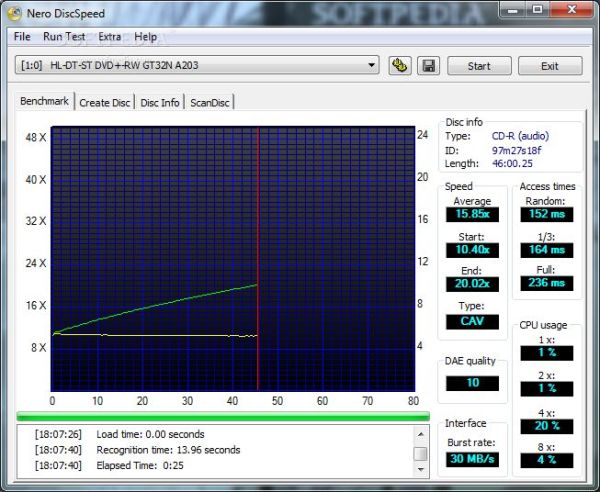Click the floppy disk save icon
The image size is (600, 492).
(x=428, y=66)
